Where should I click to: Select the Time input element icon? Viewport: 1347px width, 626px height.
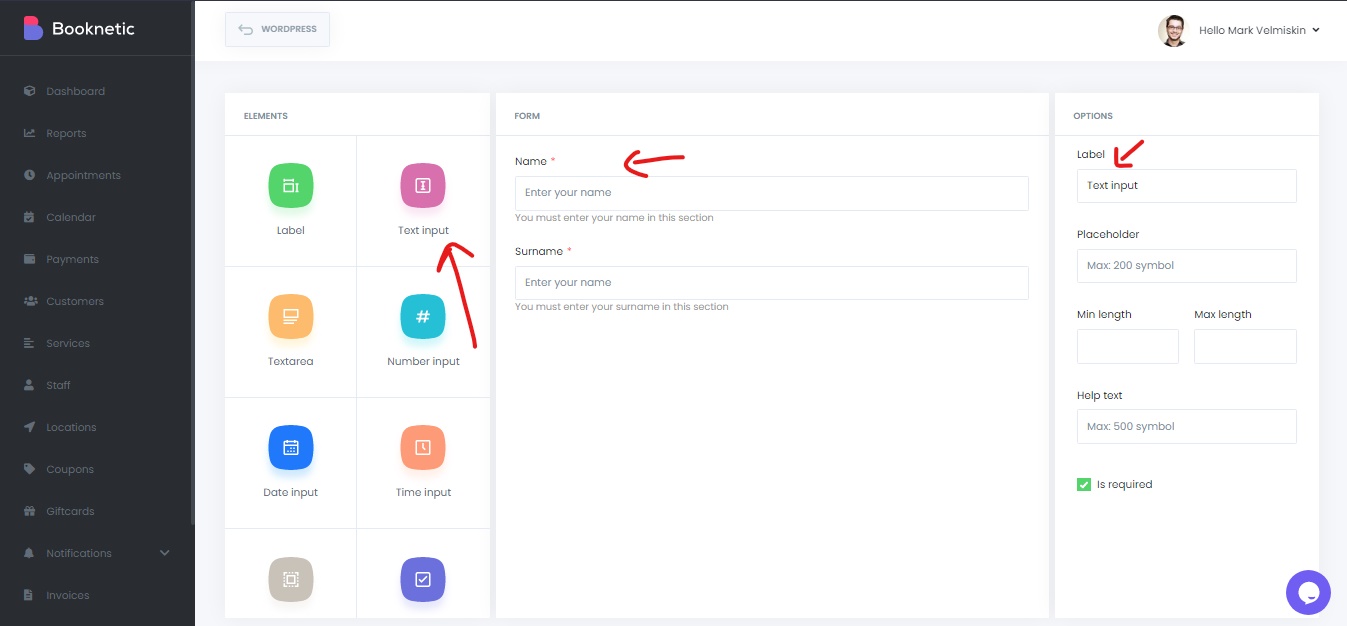pyautogui.click(x=423, y=447)
